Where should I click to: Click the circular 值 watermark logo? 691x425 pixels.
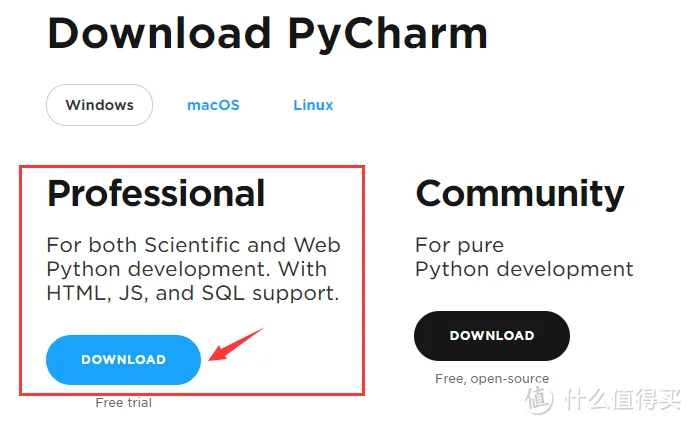pos(539,400)
